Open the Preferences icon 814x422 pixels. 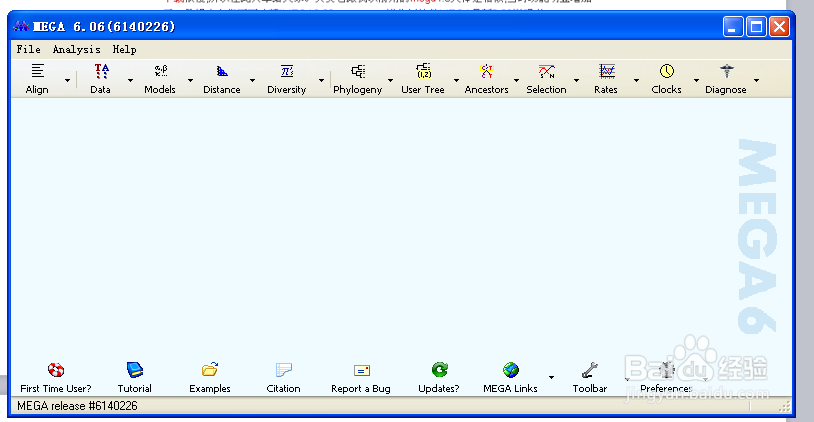[x=667, y=370]
